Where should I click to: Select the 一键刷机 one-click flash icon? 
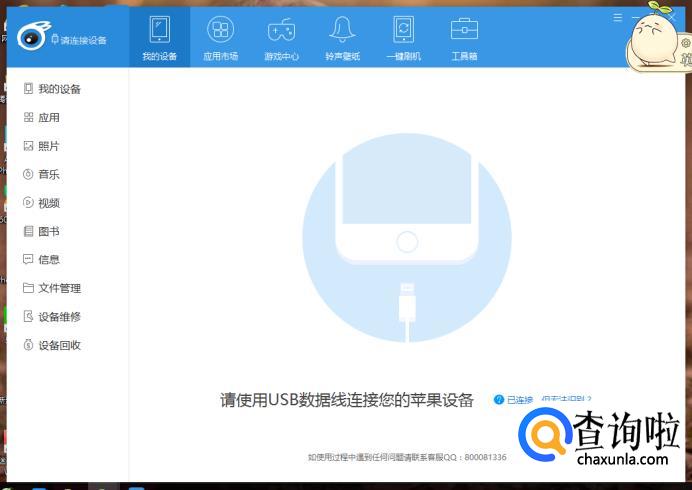[x=403, y=37]
